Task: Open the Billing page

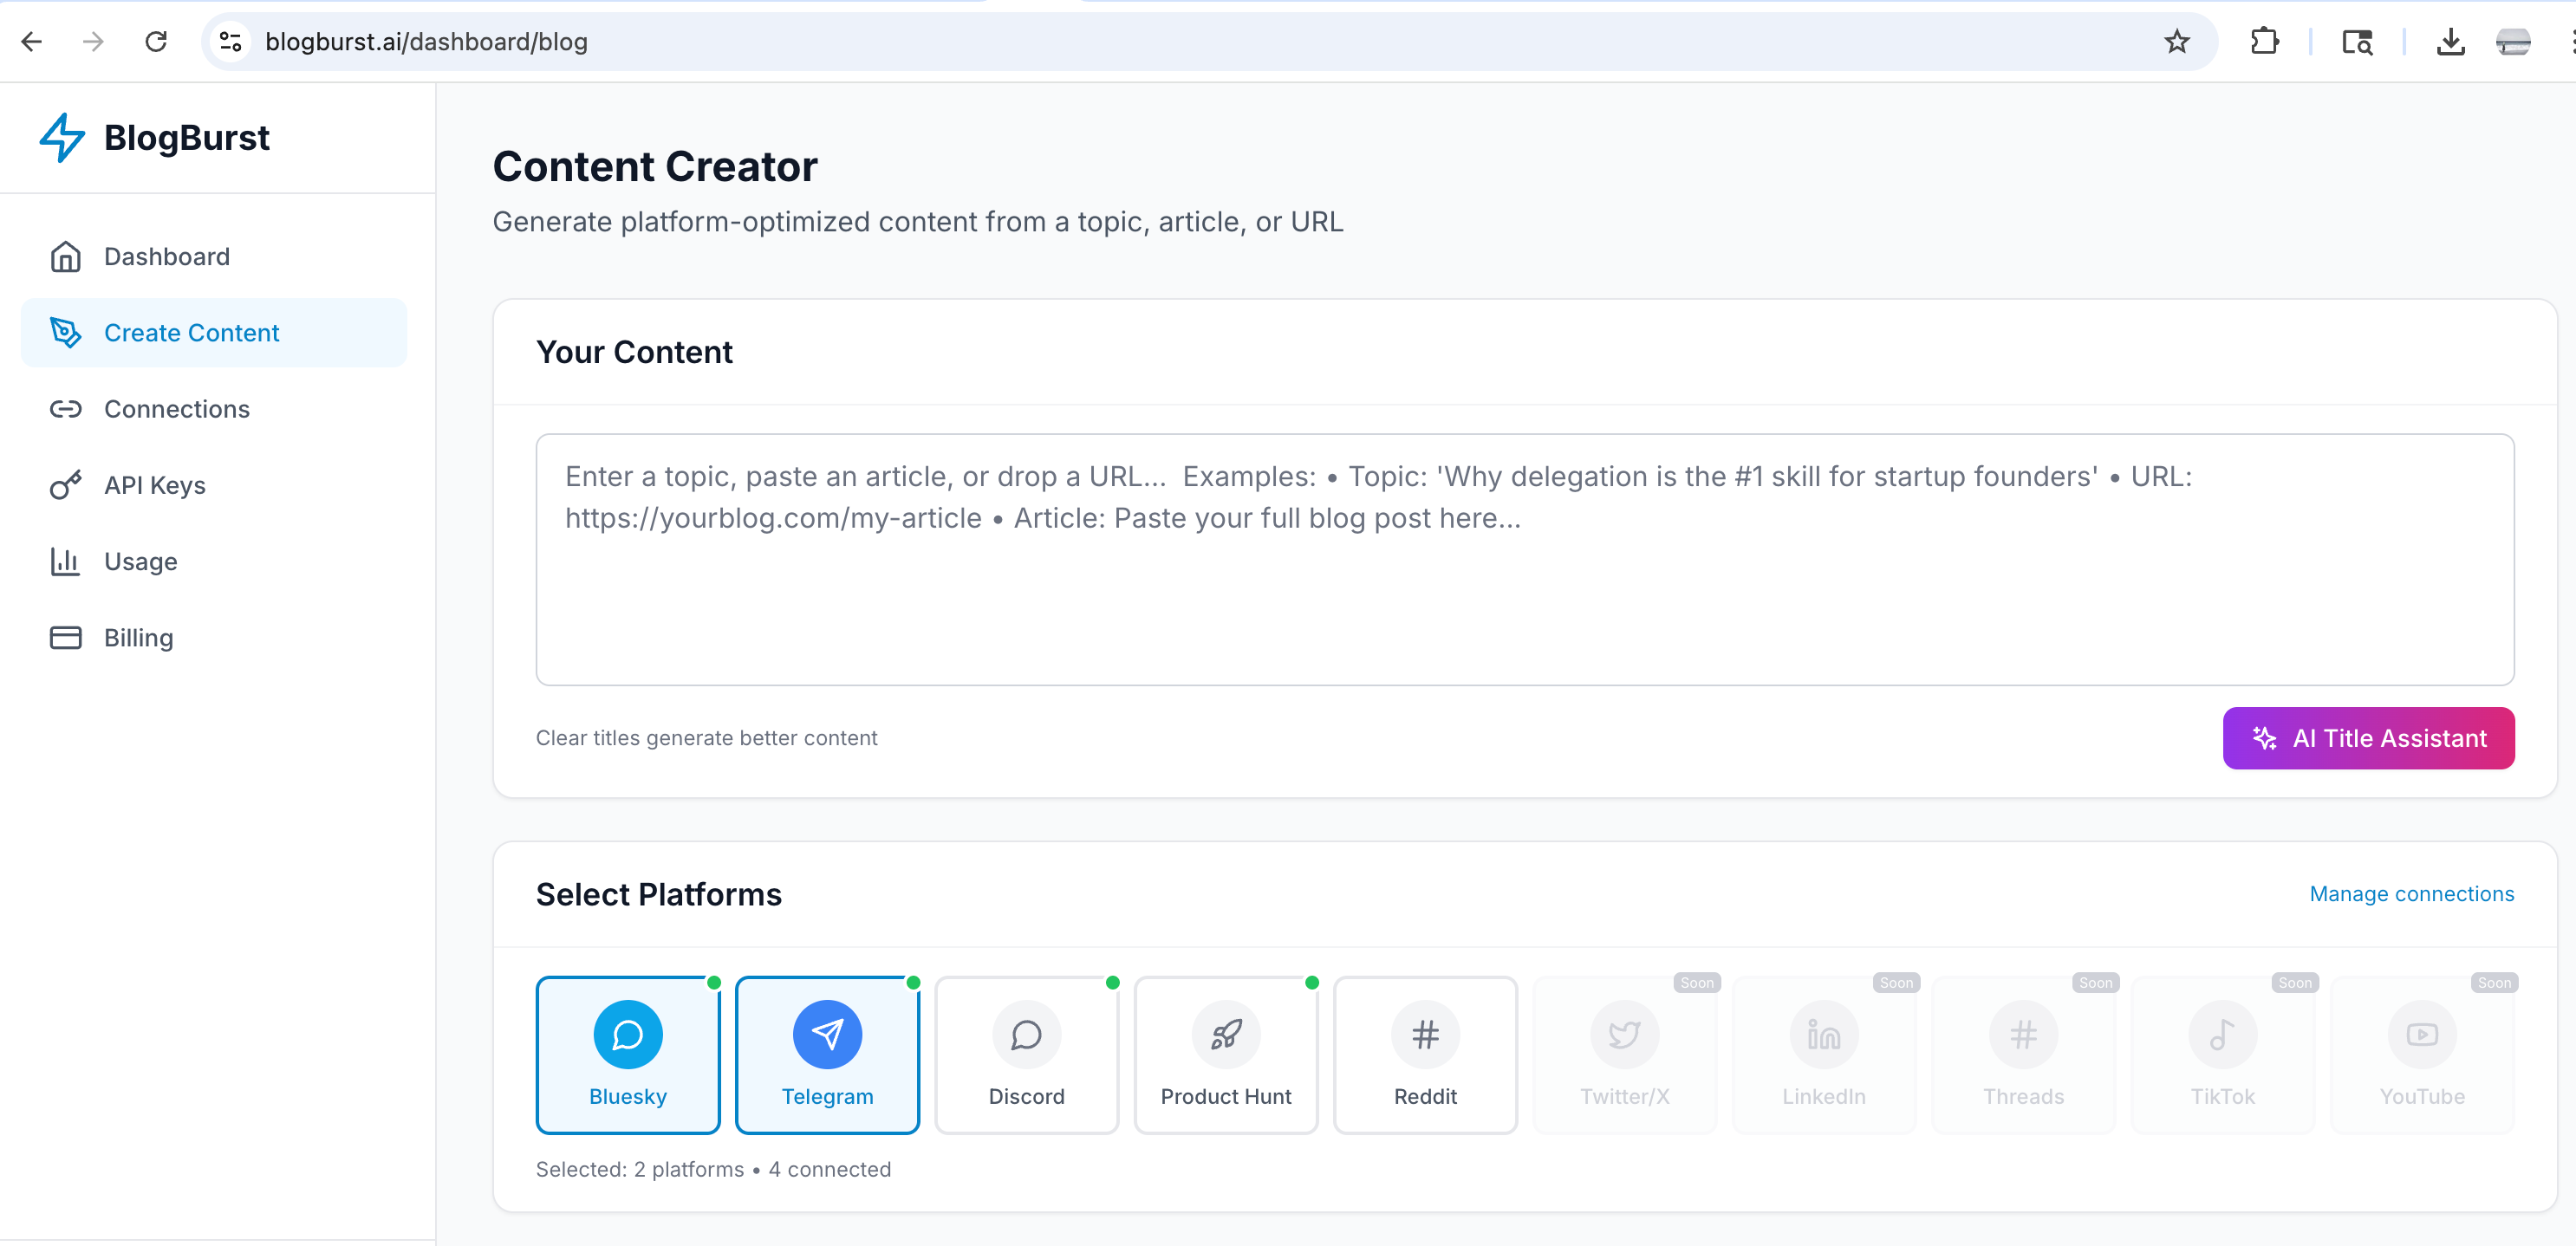Action: pos(138,637)
